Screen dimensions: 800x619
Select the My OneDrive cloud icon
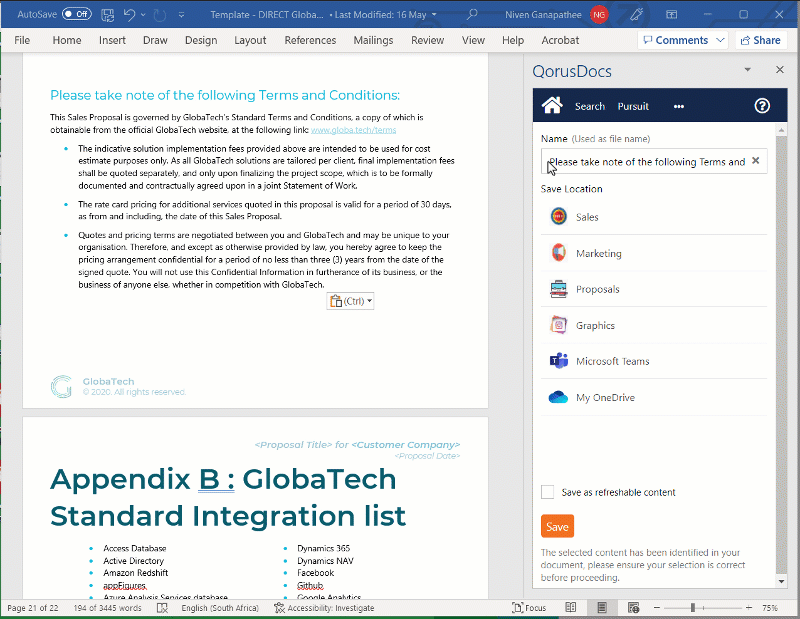tap(558, 397)
